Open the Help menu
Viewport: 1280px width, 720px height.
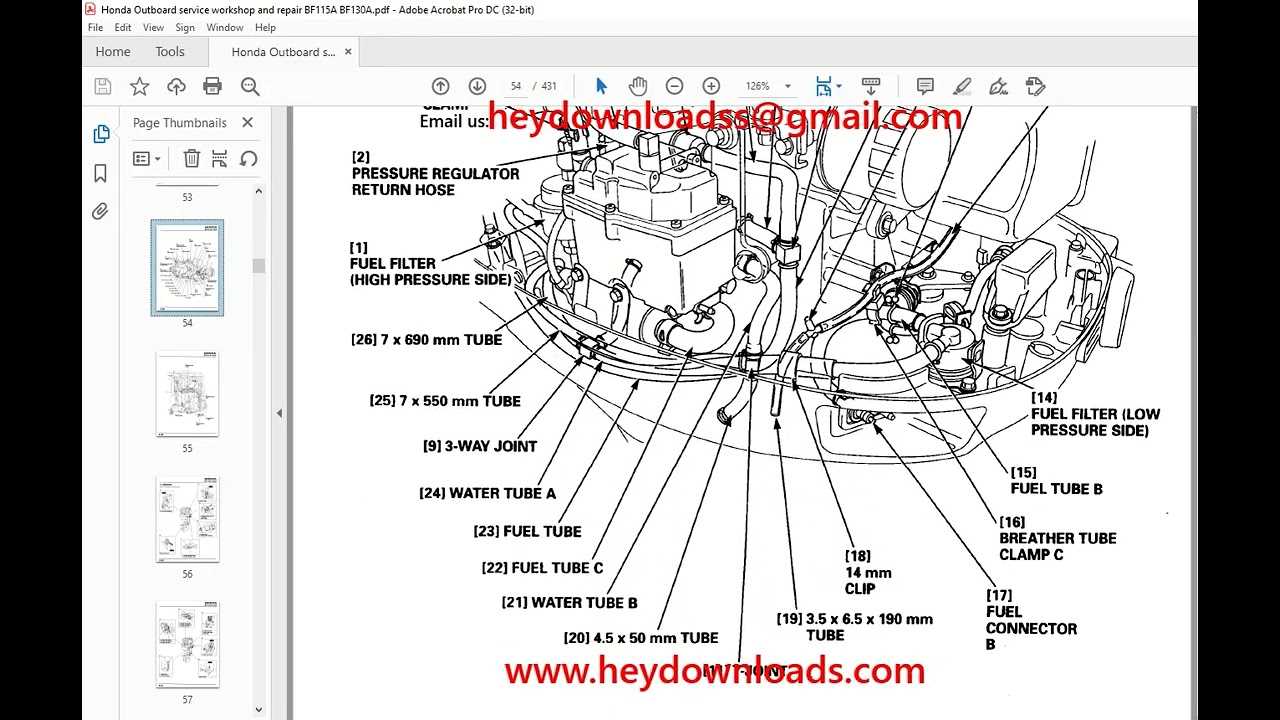(x=265, y=28)
